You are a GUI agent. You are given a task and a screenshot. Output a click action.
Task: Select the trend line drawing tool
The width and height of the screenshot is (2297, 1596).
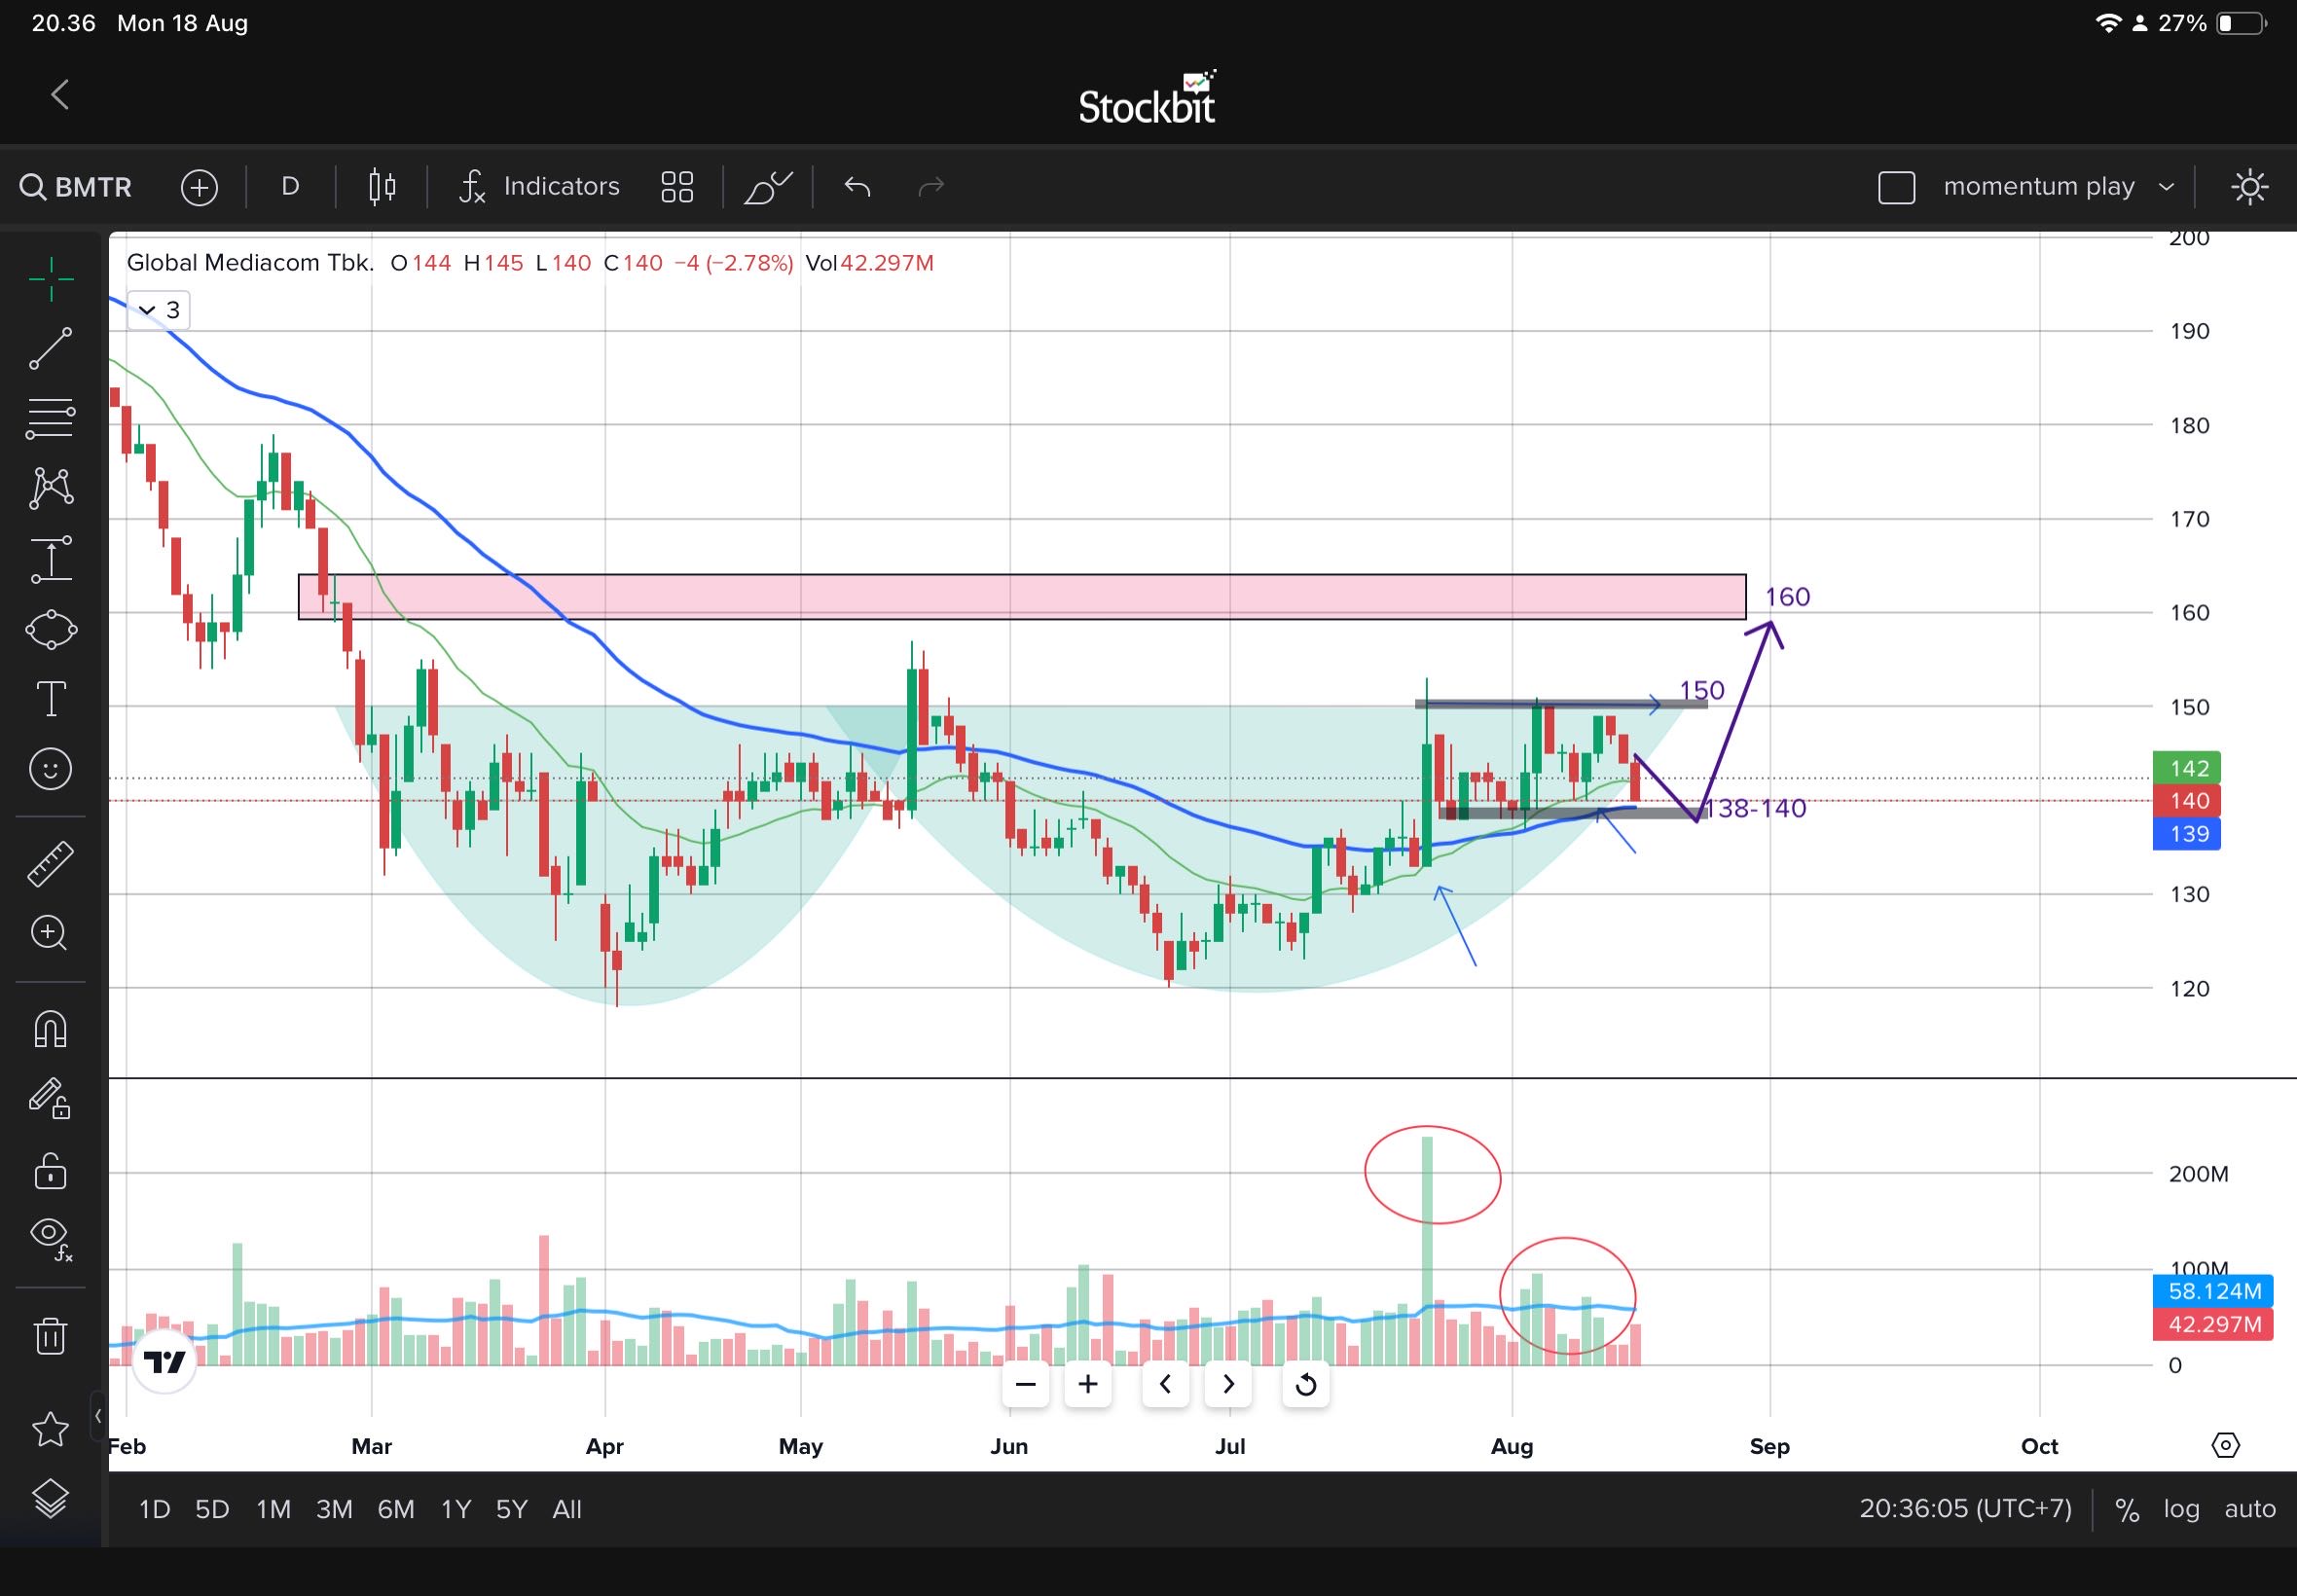pyautogui.click(x=50, y=348)
